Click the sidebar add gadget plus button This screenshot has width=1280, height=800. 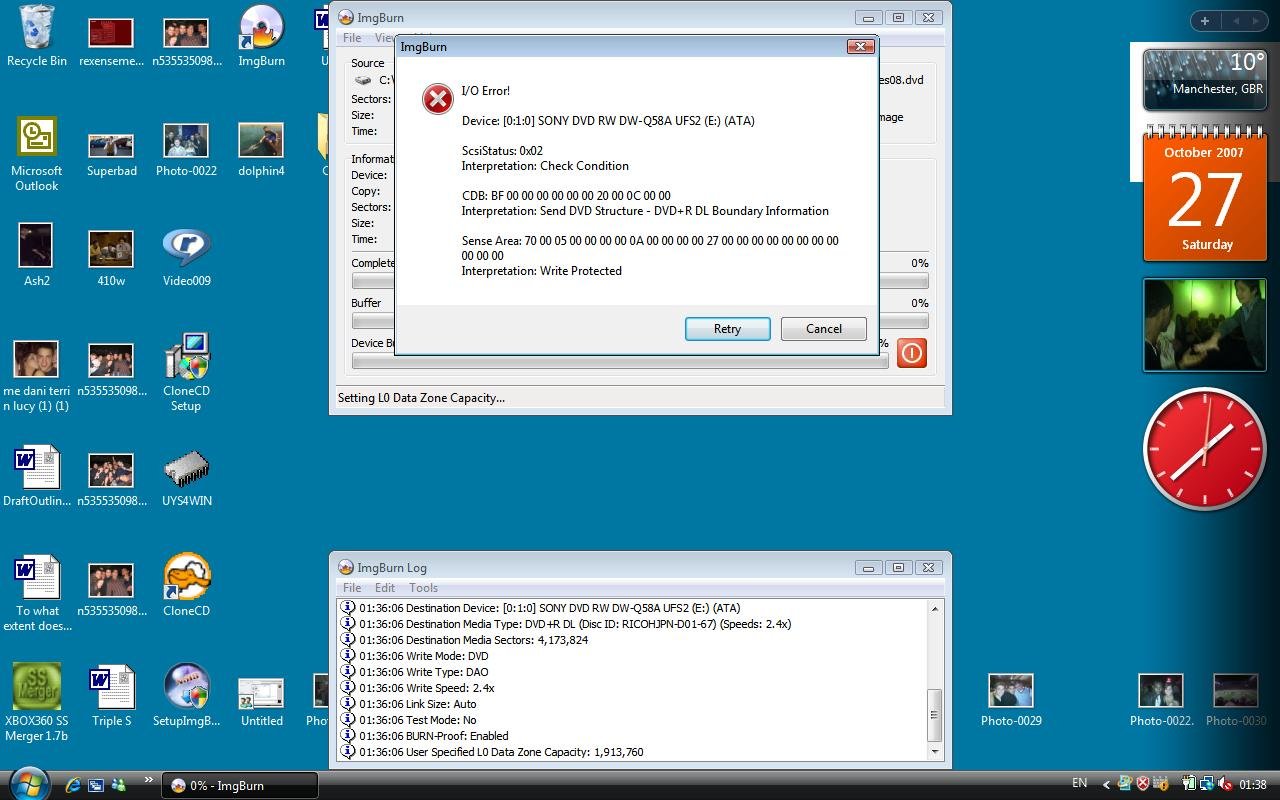click(1205, 21)
